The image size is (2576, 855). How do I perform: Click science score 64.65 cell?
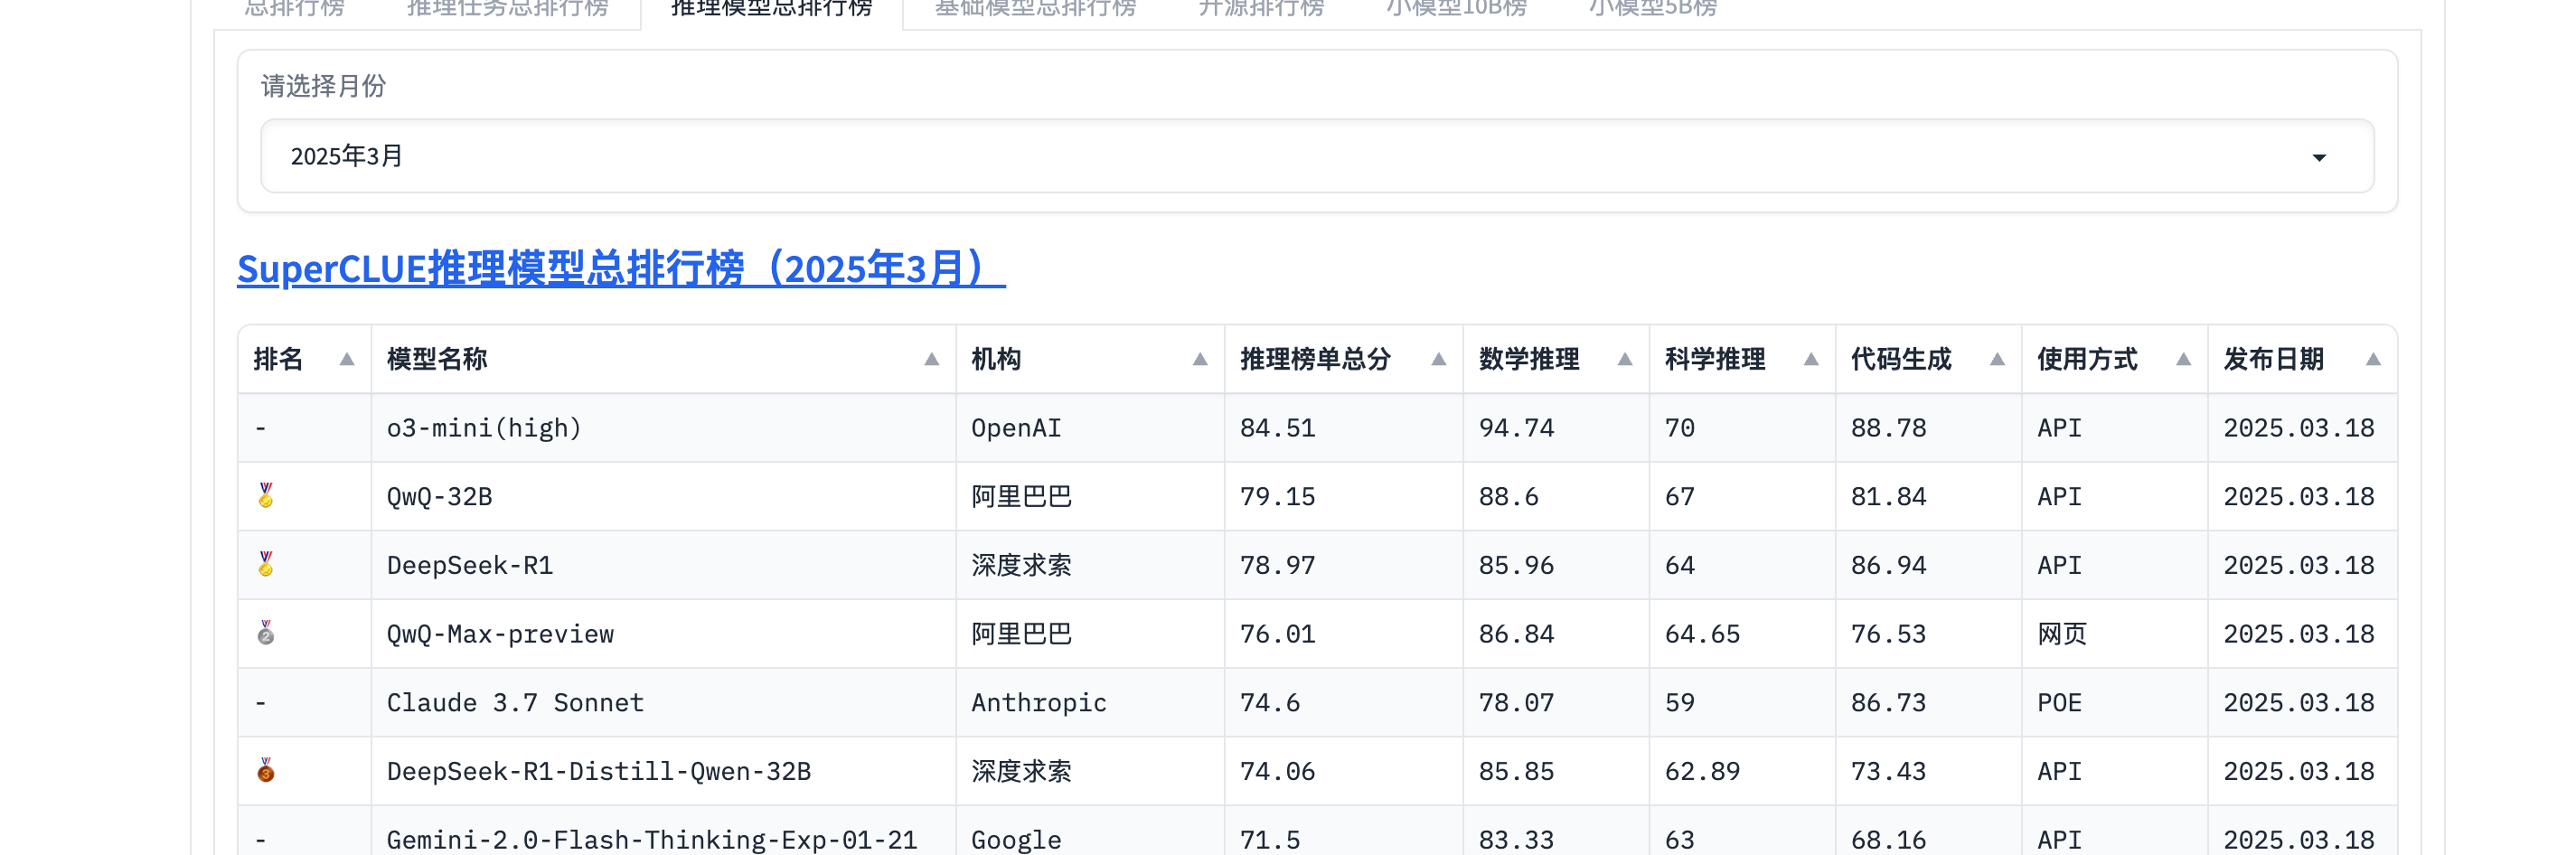[x=1742, y=633]
